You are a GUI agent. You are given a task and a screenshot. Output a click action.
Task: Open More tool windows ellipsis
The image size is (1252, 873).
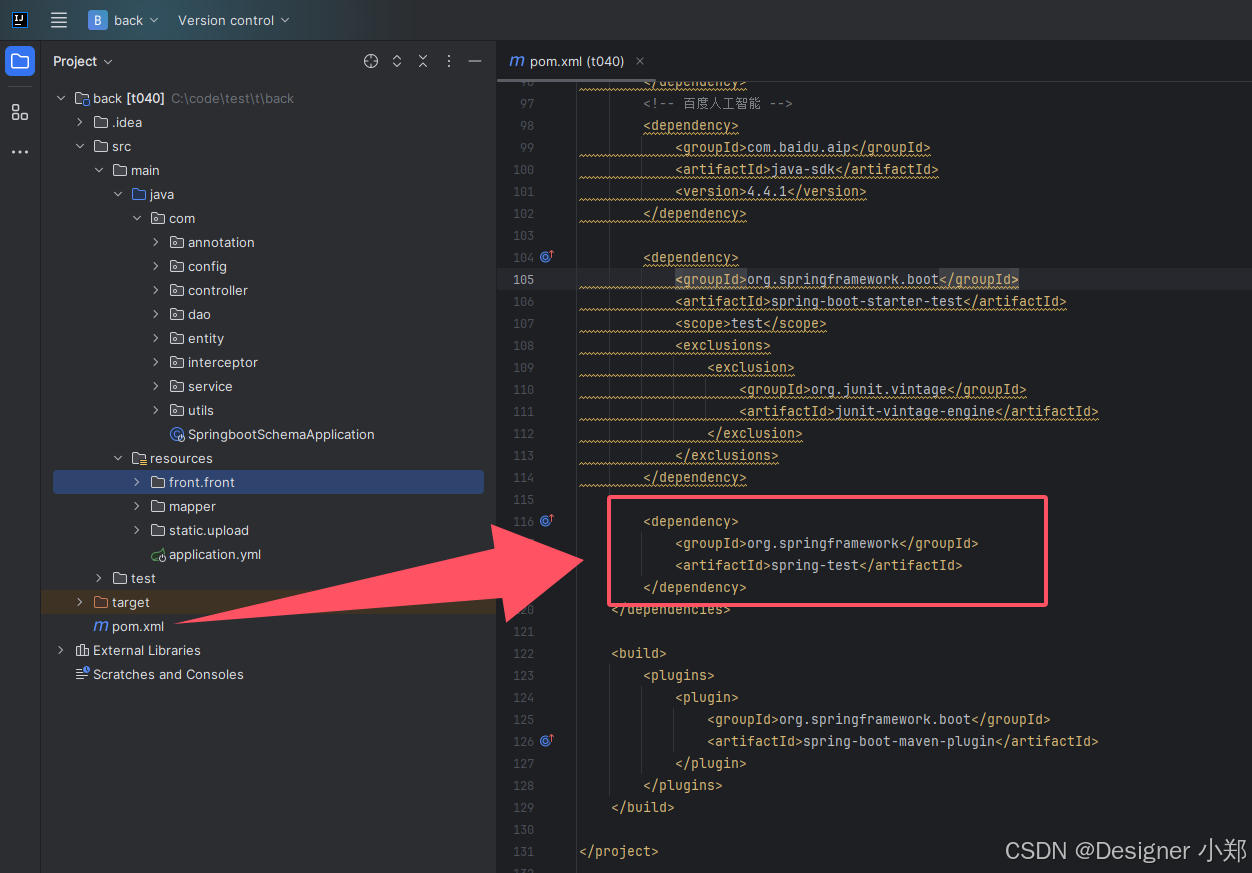(x=20, y=152)
